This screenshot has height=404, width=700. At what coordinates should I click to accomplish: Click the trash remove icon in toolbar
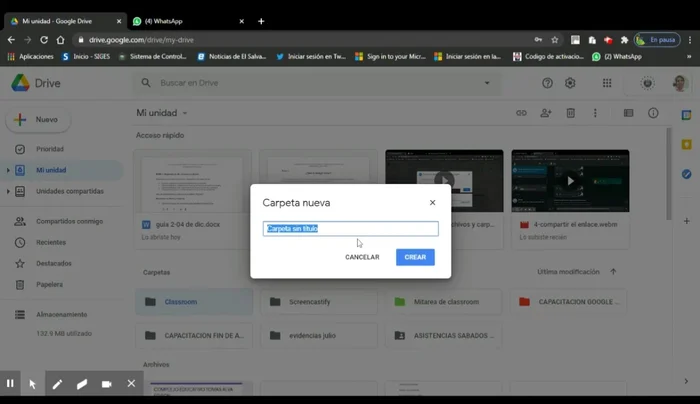click(x=571, y=113)
